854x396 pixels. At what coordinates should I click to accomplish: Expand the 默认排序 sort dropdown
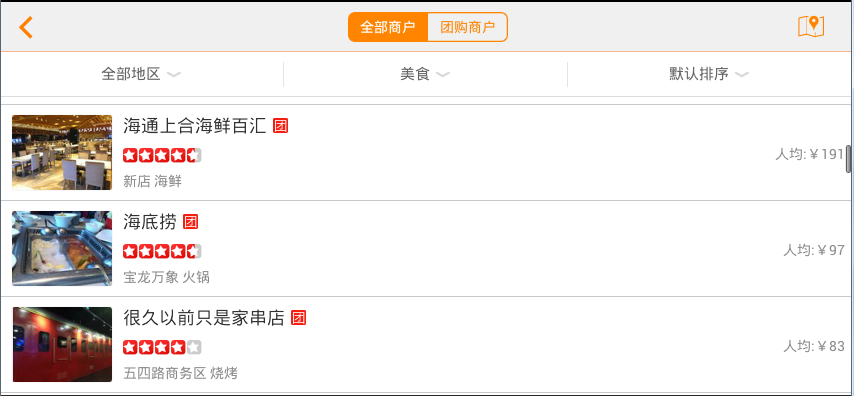(710, 74)
